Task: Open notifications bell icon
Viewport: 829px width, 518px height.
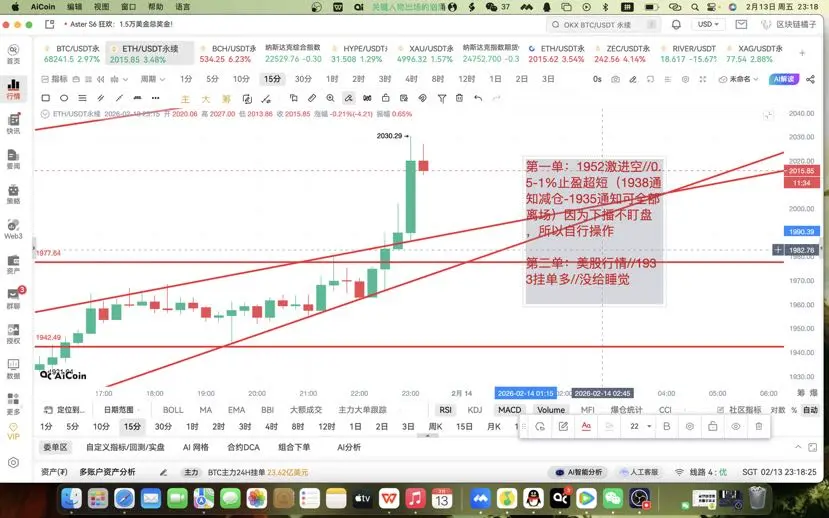Action: click(676, 24)
